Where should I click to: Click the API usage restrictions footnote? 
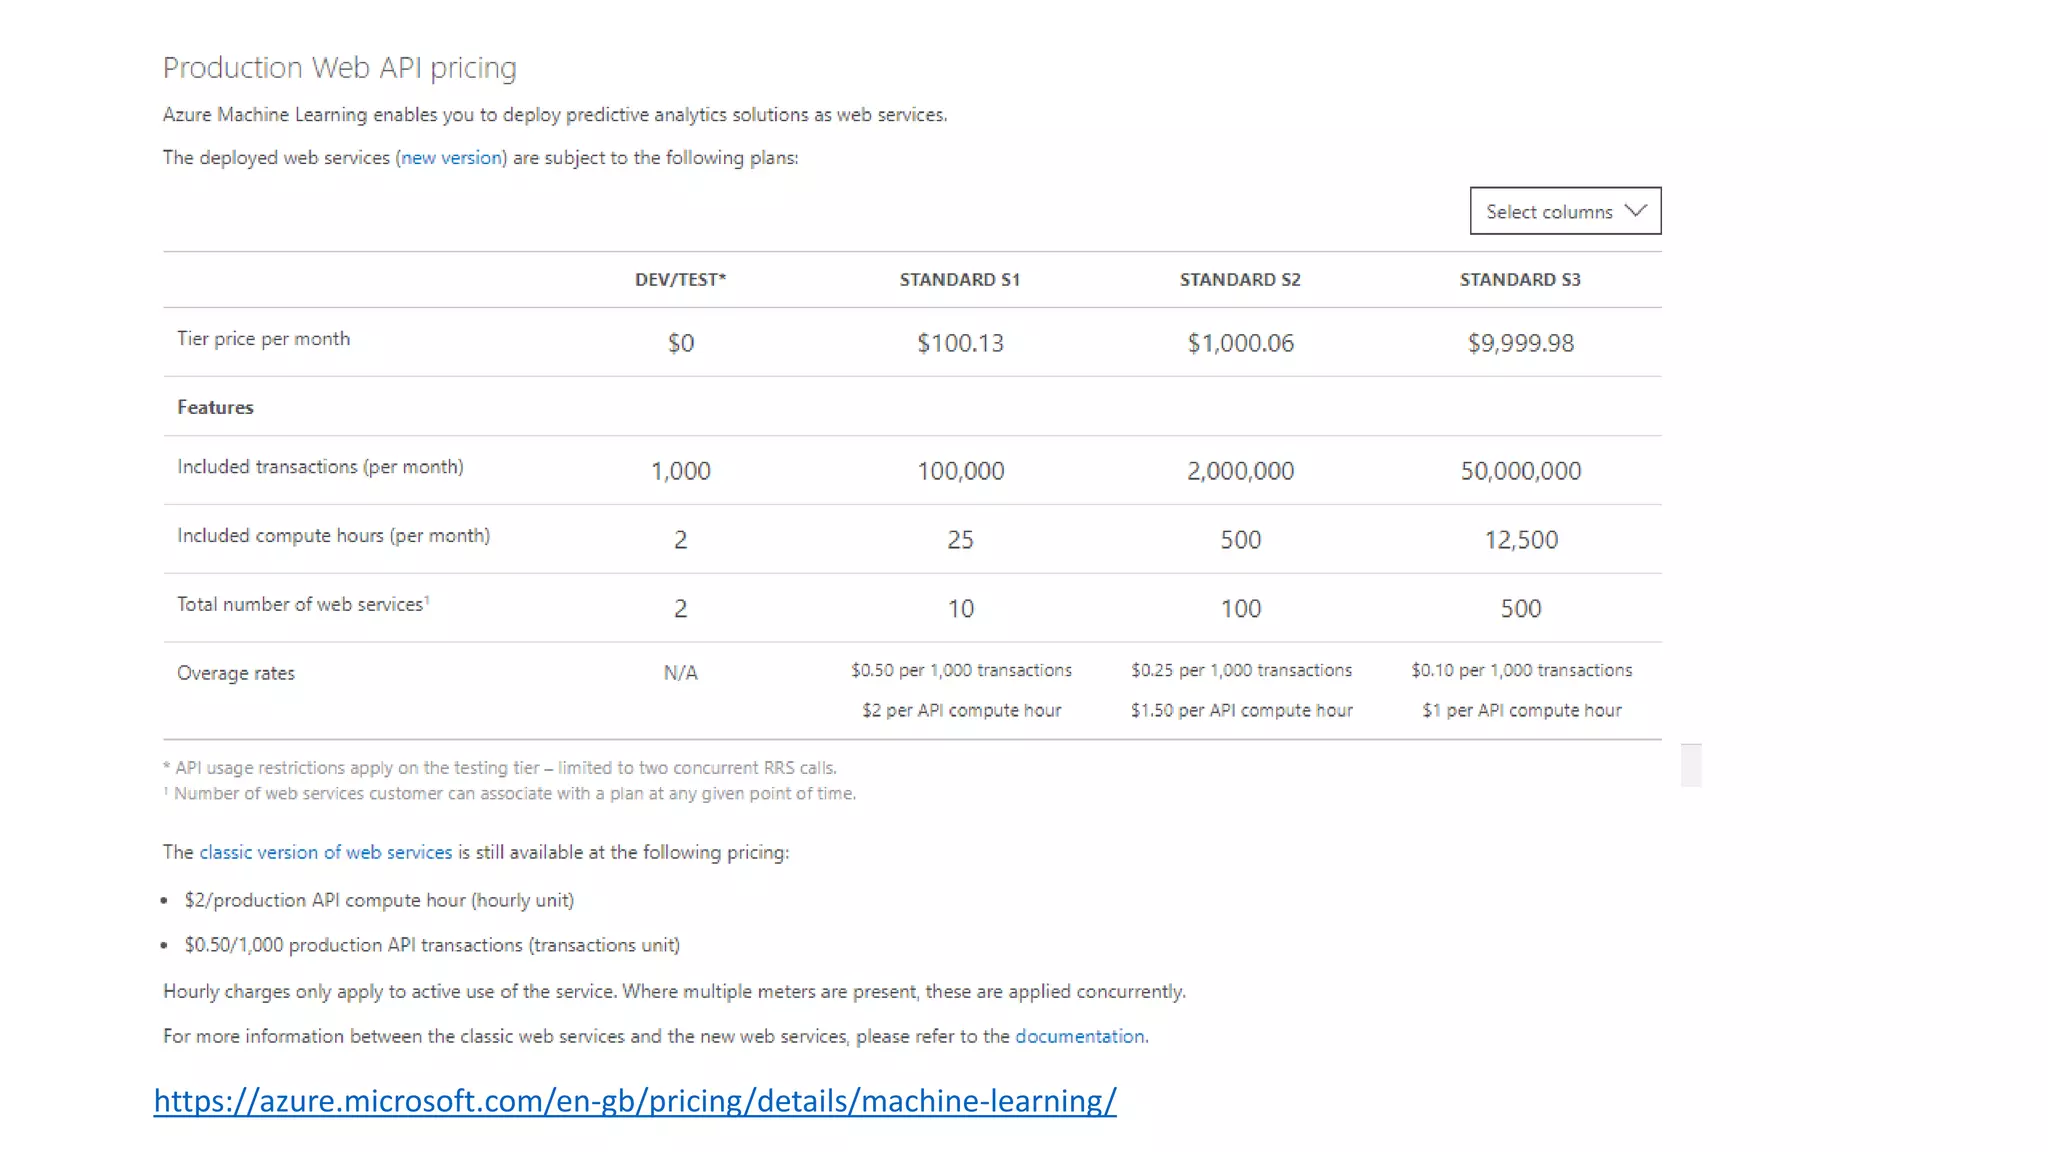click(500, 768)
